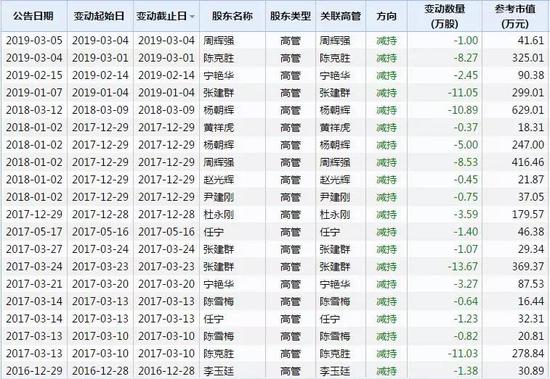Sort by the 变动起始日 column header
This screenshot has width=550, height=379.
99,16
